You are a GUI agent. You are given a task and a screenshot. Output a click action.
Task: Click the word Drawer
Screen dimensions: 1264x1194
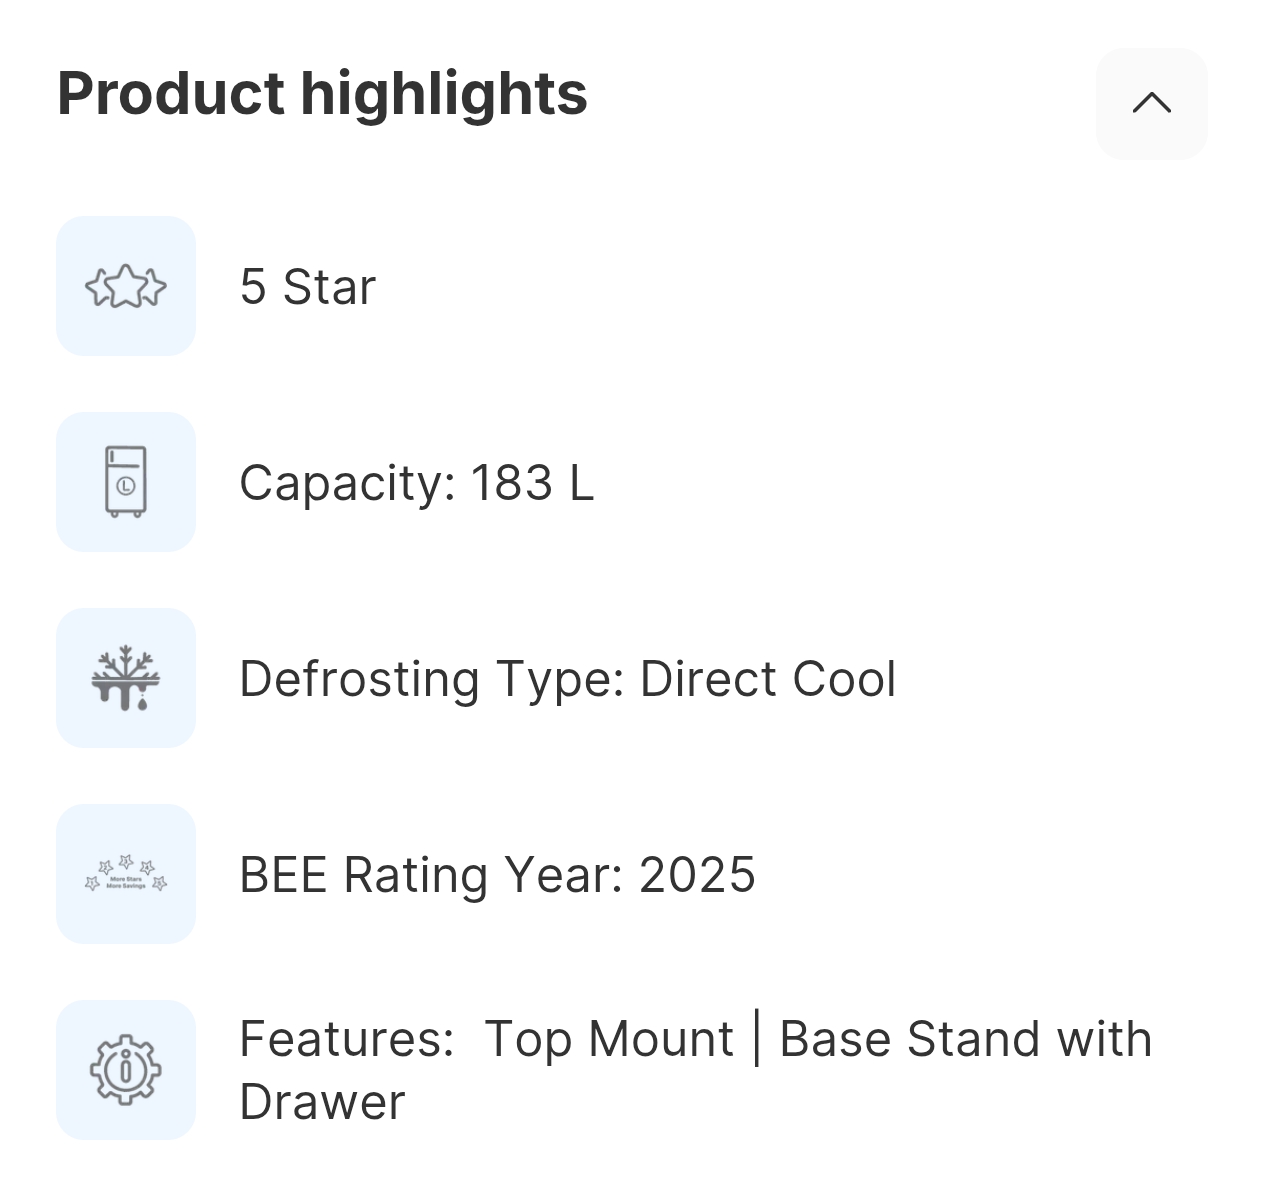(x=322, y=1103)
